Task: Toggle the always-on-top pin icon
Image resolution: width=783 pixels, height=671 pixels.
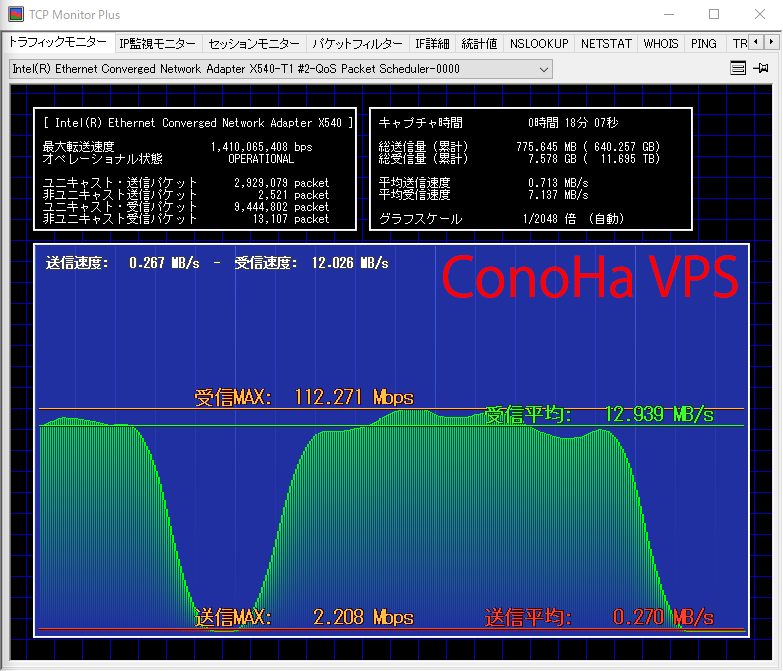Action: pyautogui.click(x=761, y=69)
